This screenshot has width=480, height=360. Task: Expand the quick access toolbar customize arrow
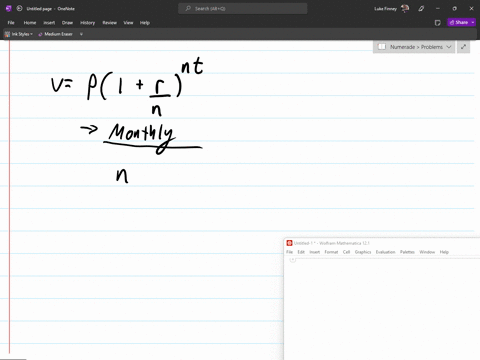(81, 34)
